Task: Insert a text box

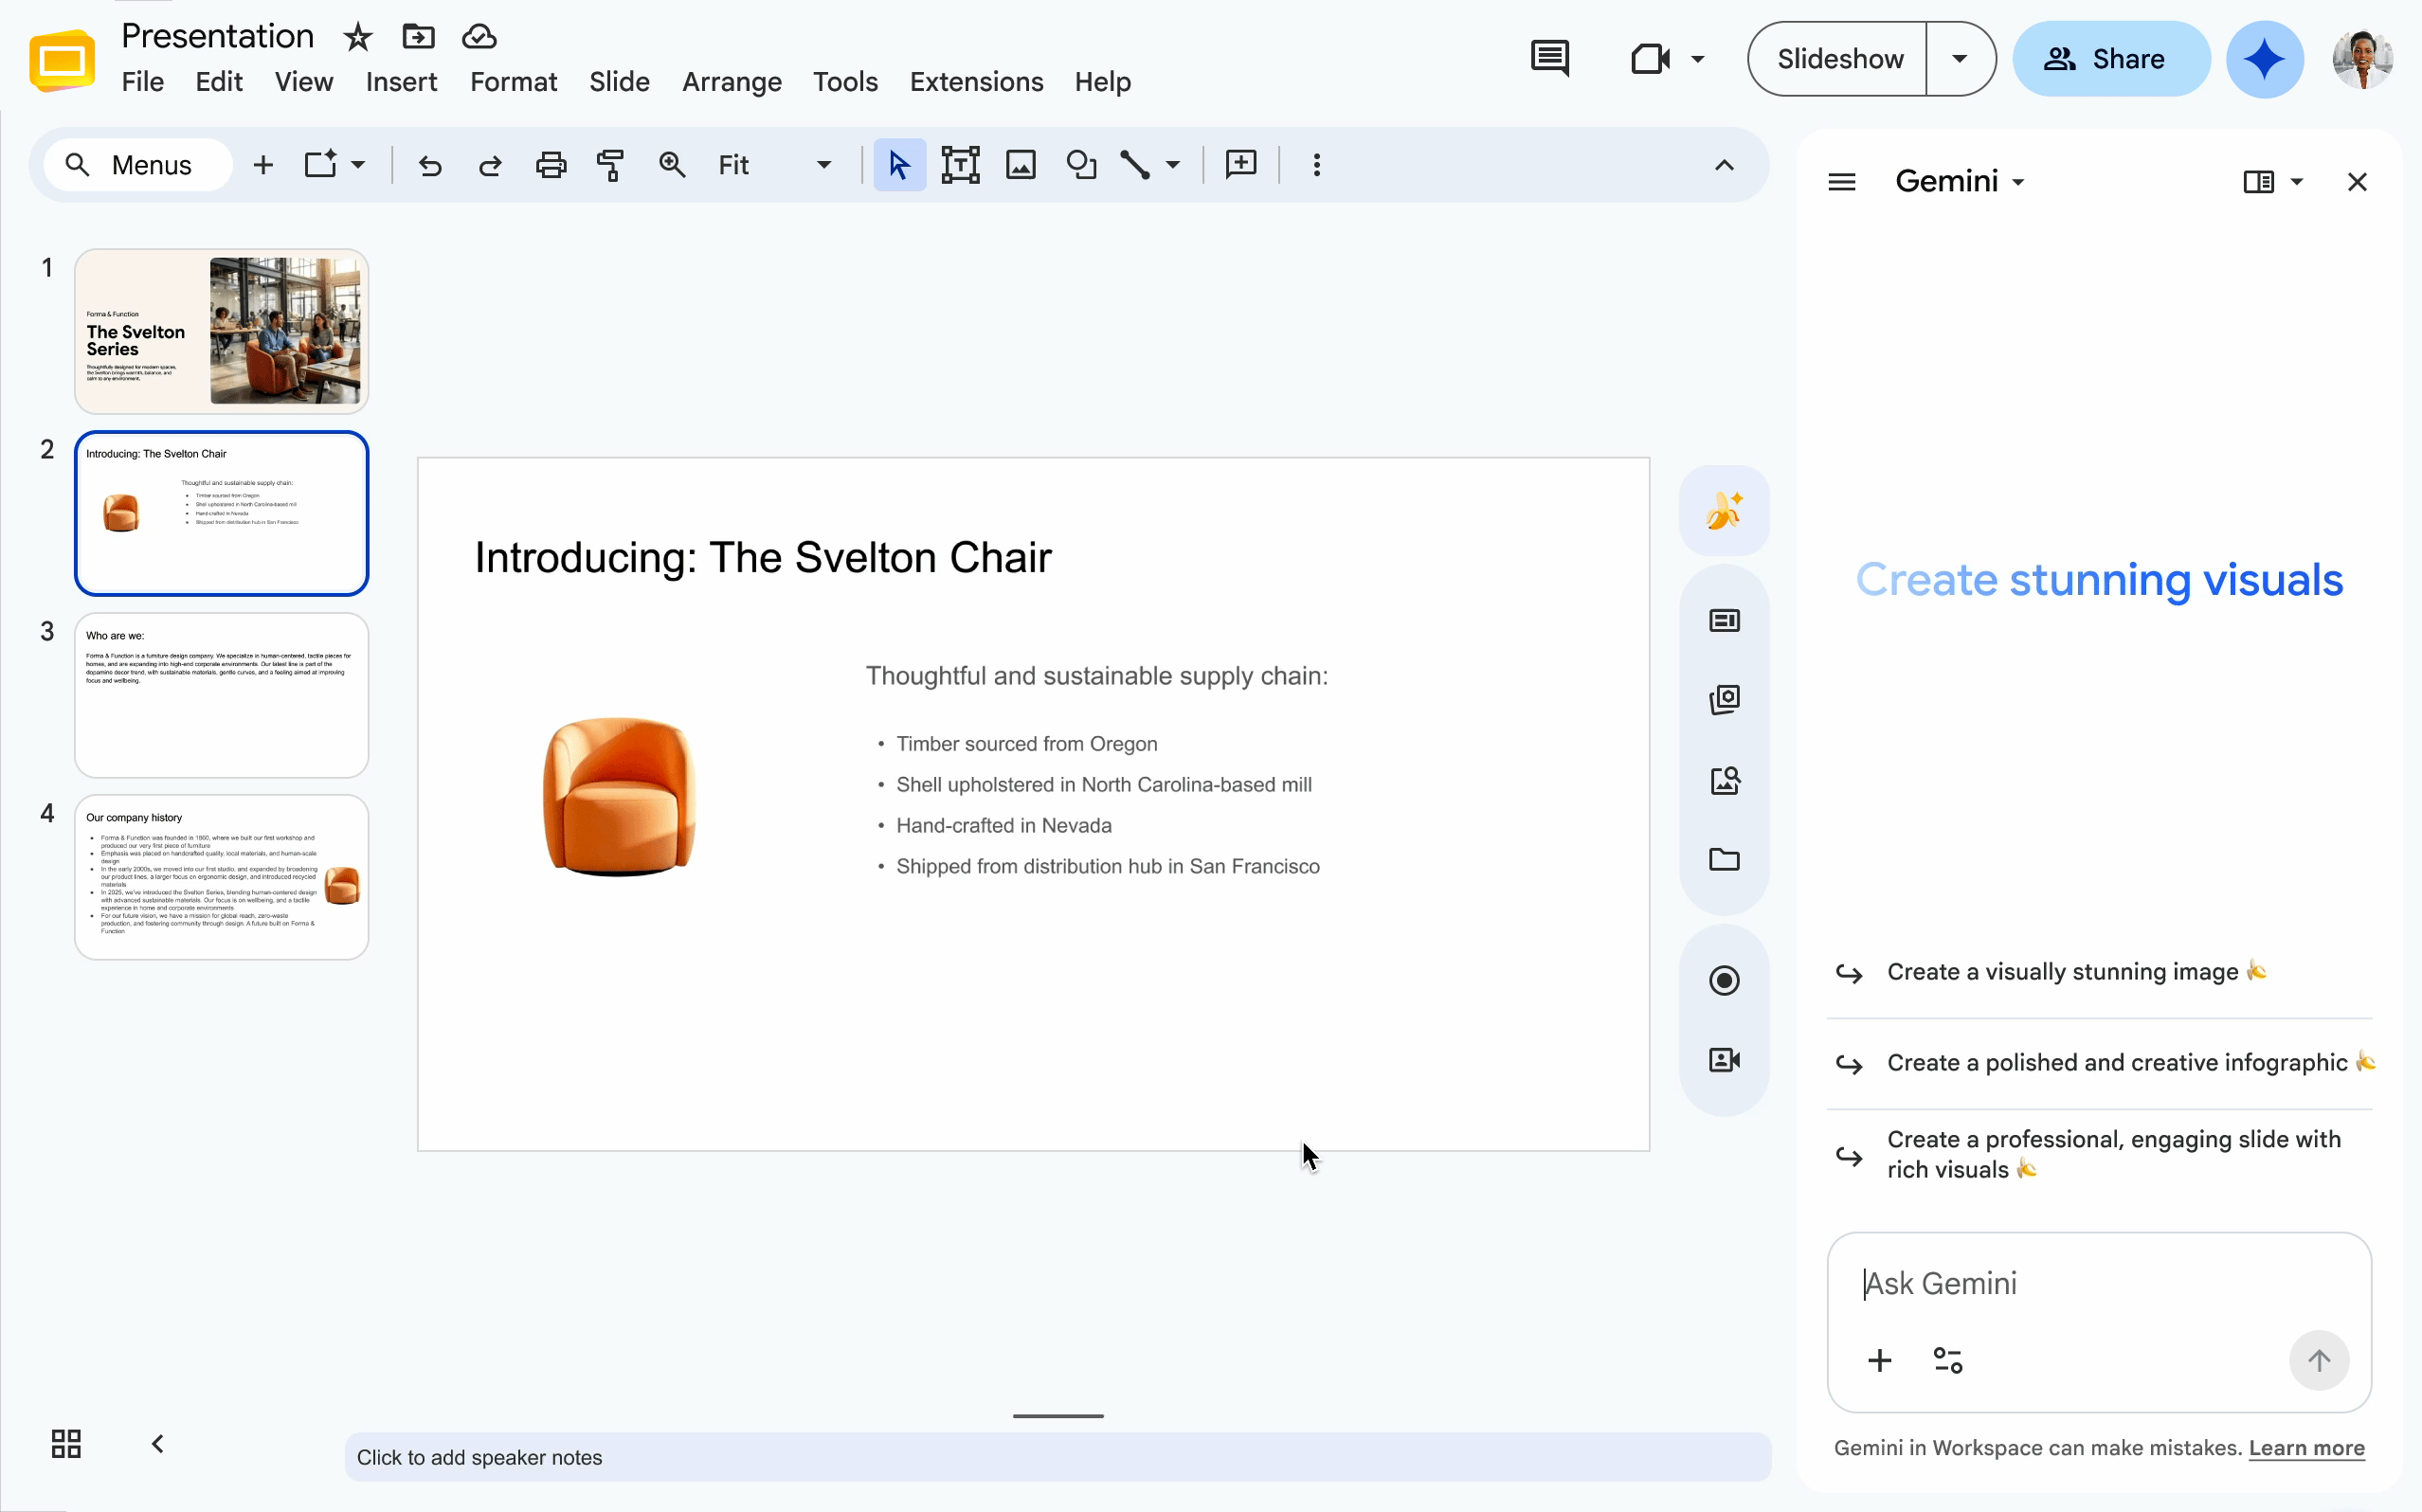Action: pyautogui.click(x=960, y=165)
